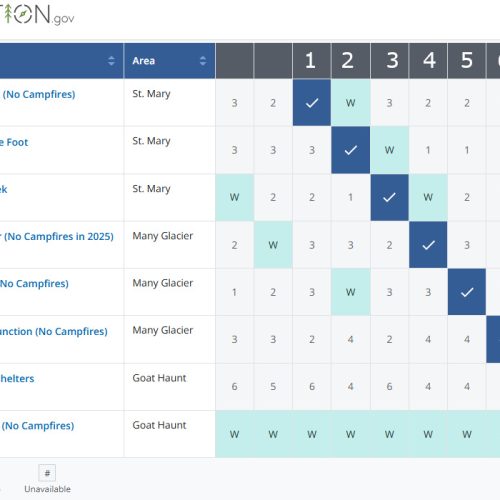Click the Recreation.gov logo
Screen dimensions: 500x500
[37, 14]
